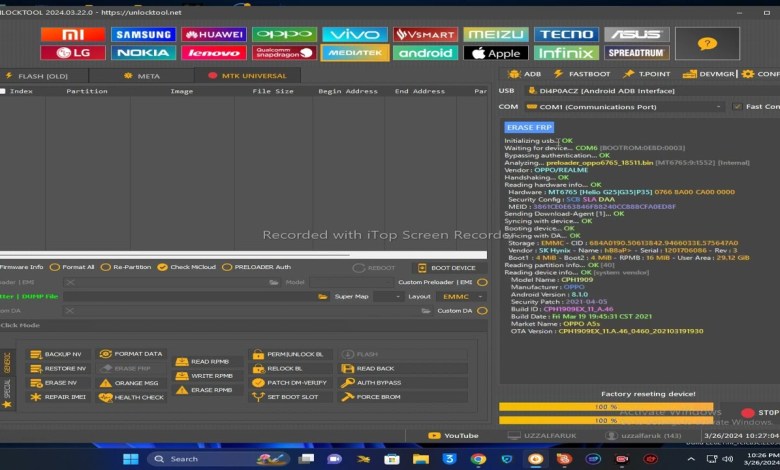780x470 pixels.
Task: Enable the Format All option
Action: click(56, 267)
